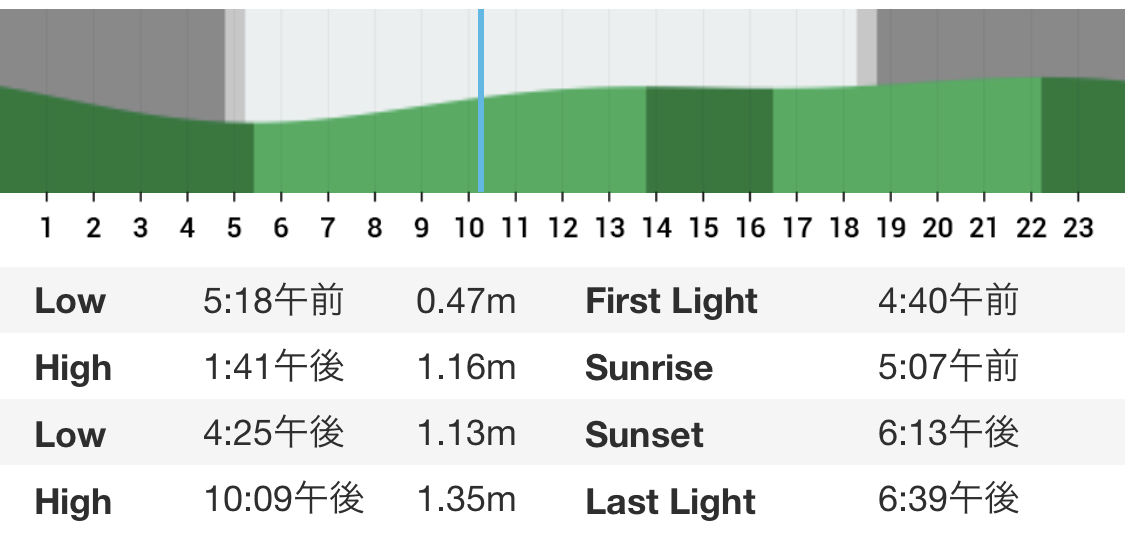Viewport: 1125px width, 545px height.
Task: Click the Last Light time 6:39午後
Action: click(x=948, y=500)
